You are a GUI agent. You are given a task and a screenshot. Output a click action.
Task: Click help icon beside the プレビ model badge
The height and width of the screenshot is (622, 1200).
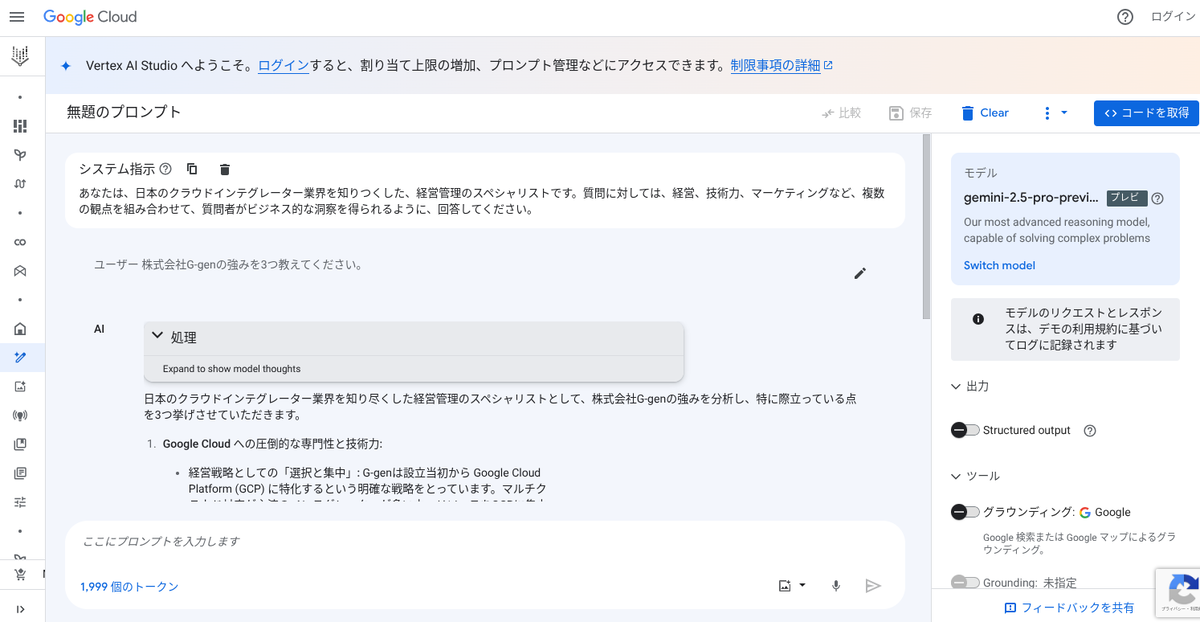pos(1157,198)
